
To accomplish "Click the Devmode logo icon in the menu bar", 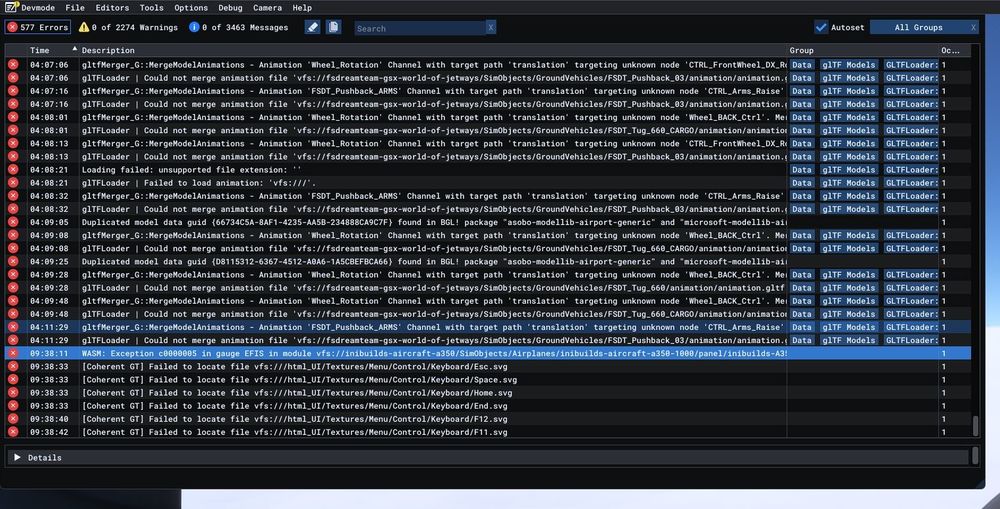I will tap(11, 7).
